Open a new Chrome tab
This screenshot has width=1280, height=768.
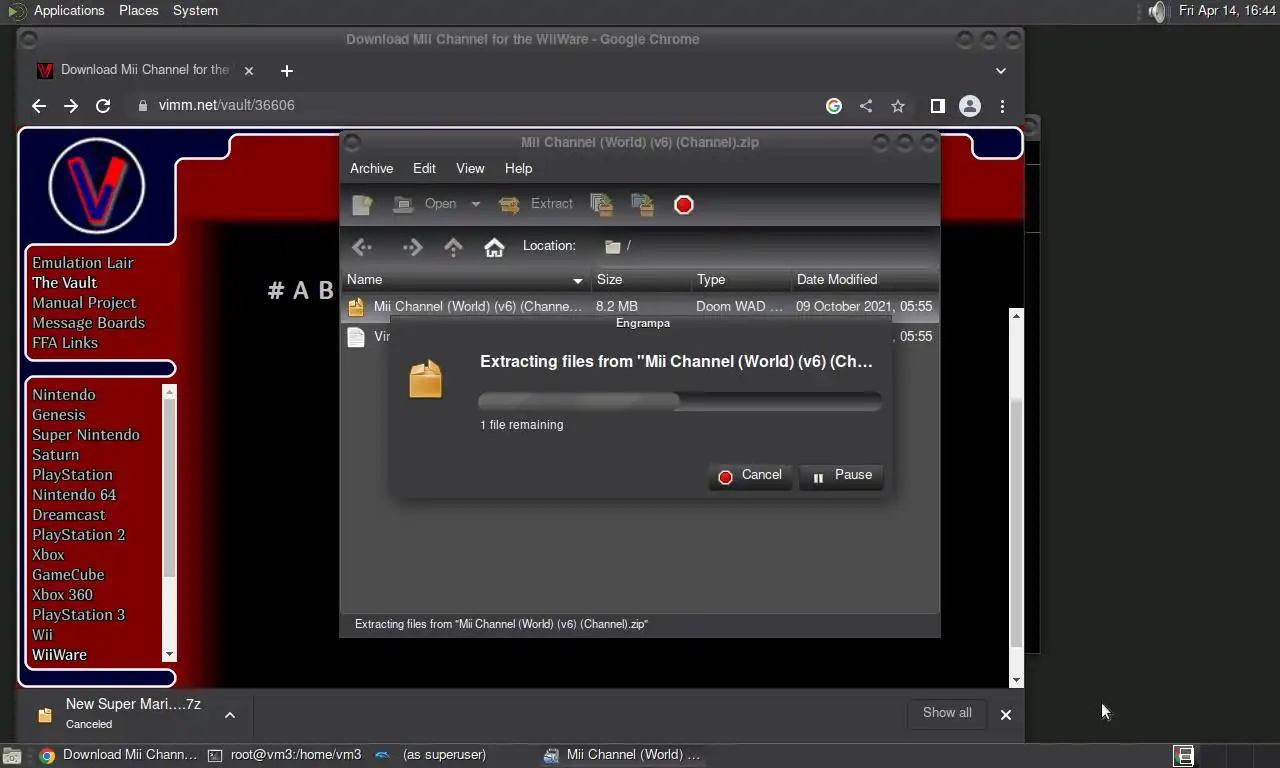[287, 71]
